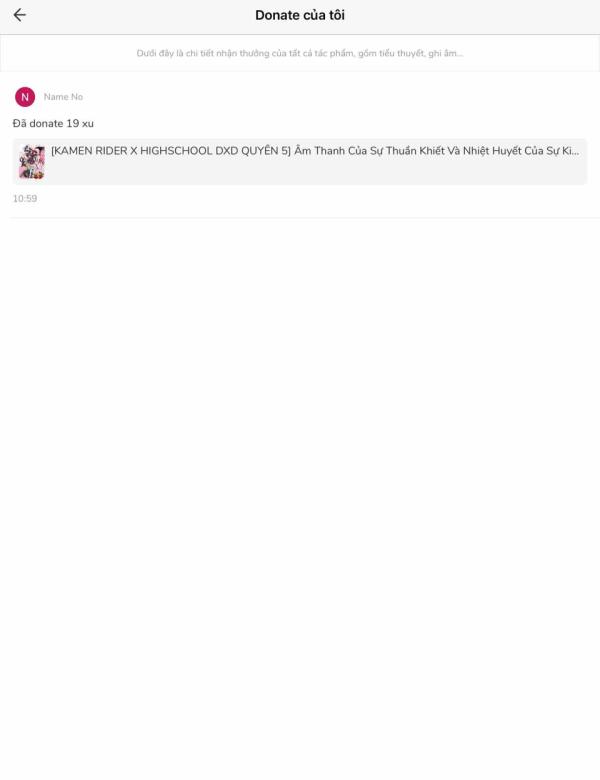Click the description about 'nhận thưởng' details
Viewport: 600px width, 780px height.
pyautogui.click(x=300, y=53)
